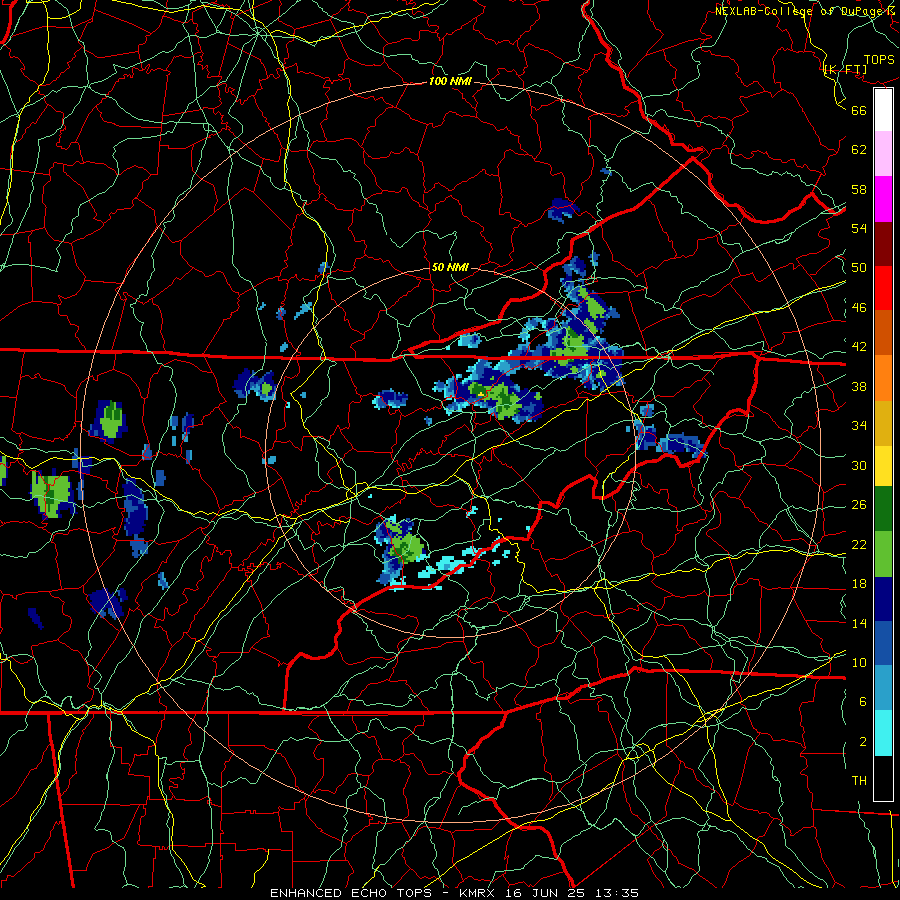Click the legend value "10"
The image size is (900, 900).
[859, 662]
